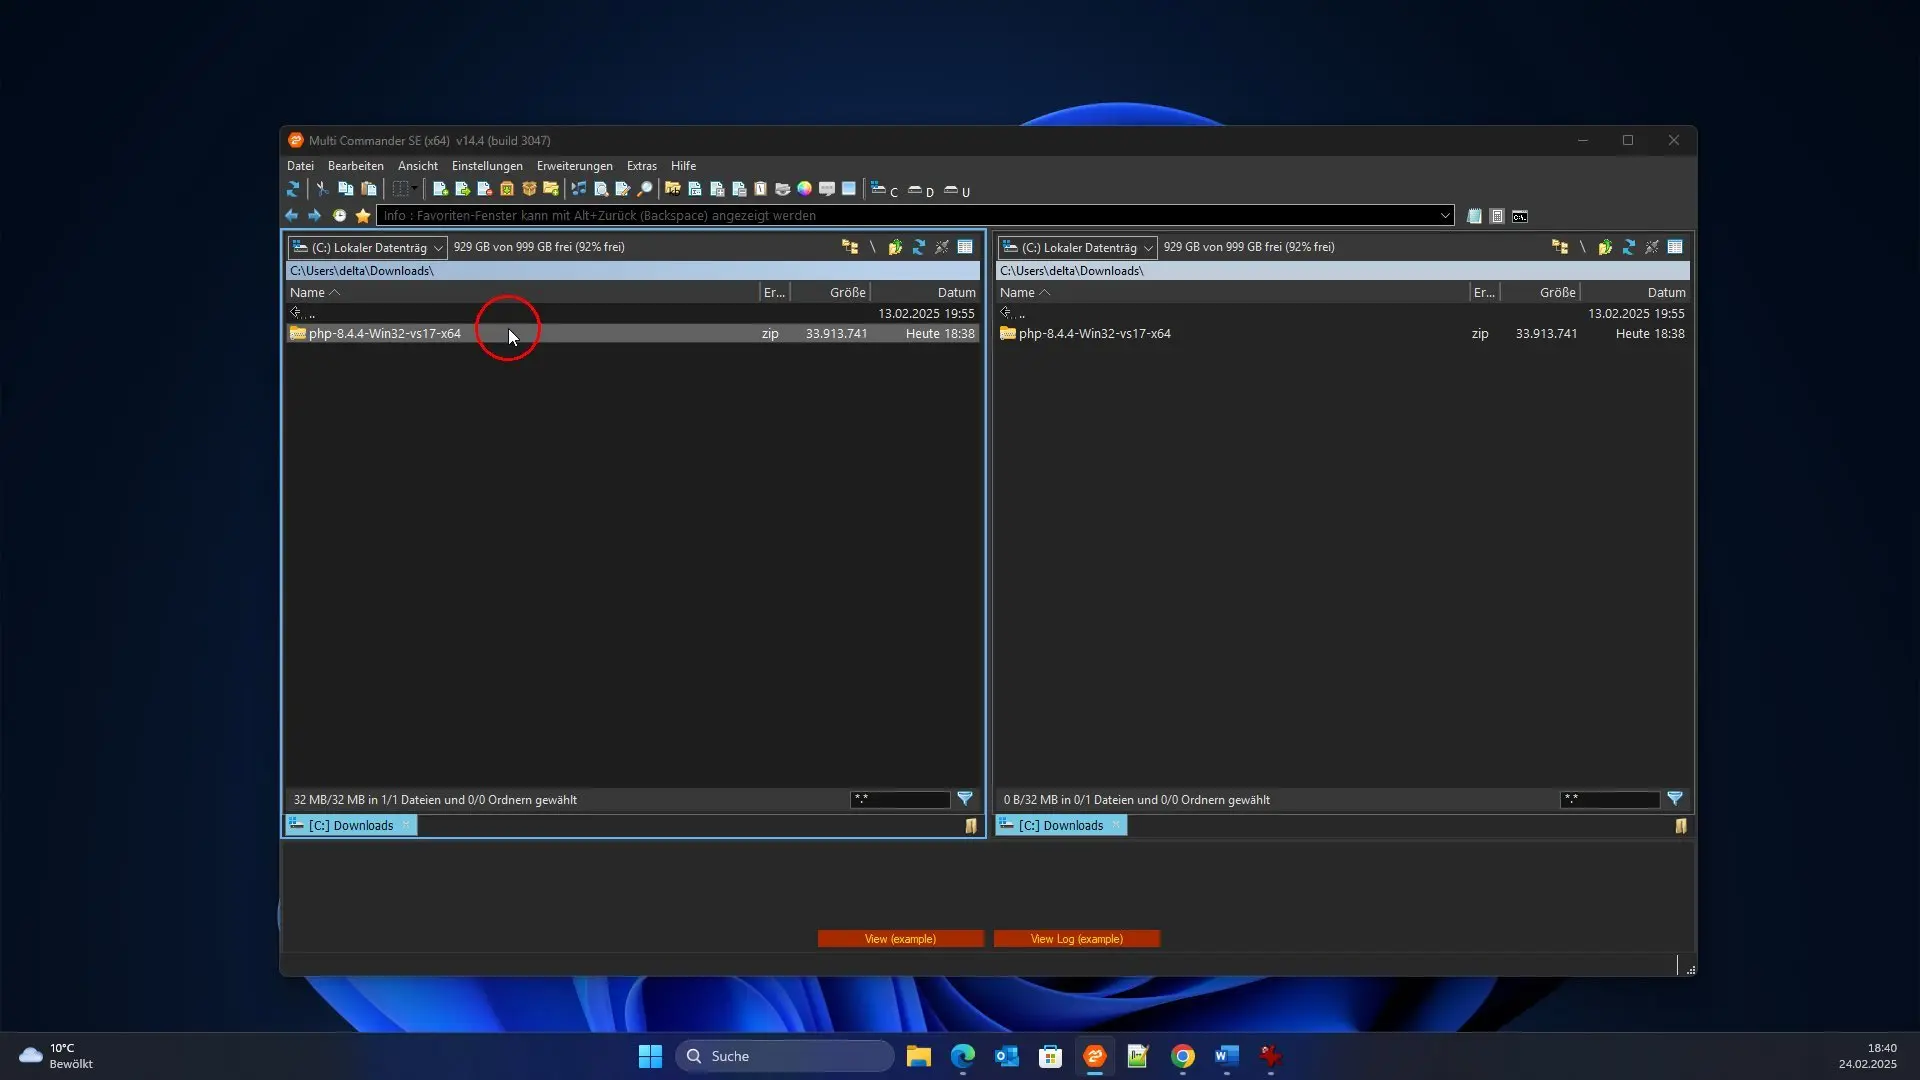
Task: Toggle left panel view mode icon
Action: 965,247
